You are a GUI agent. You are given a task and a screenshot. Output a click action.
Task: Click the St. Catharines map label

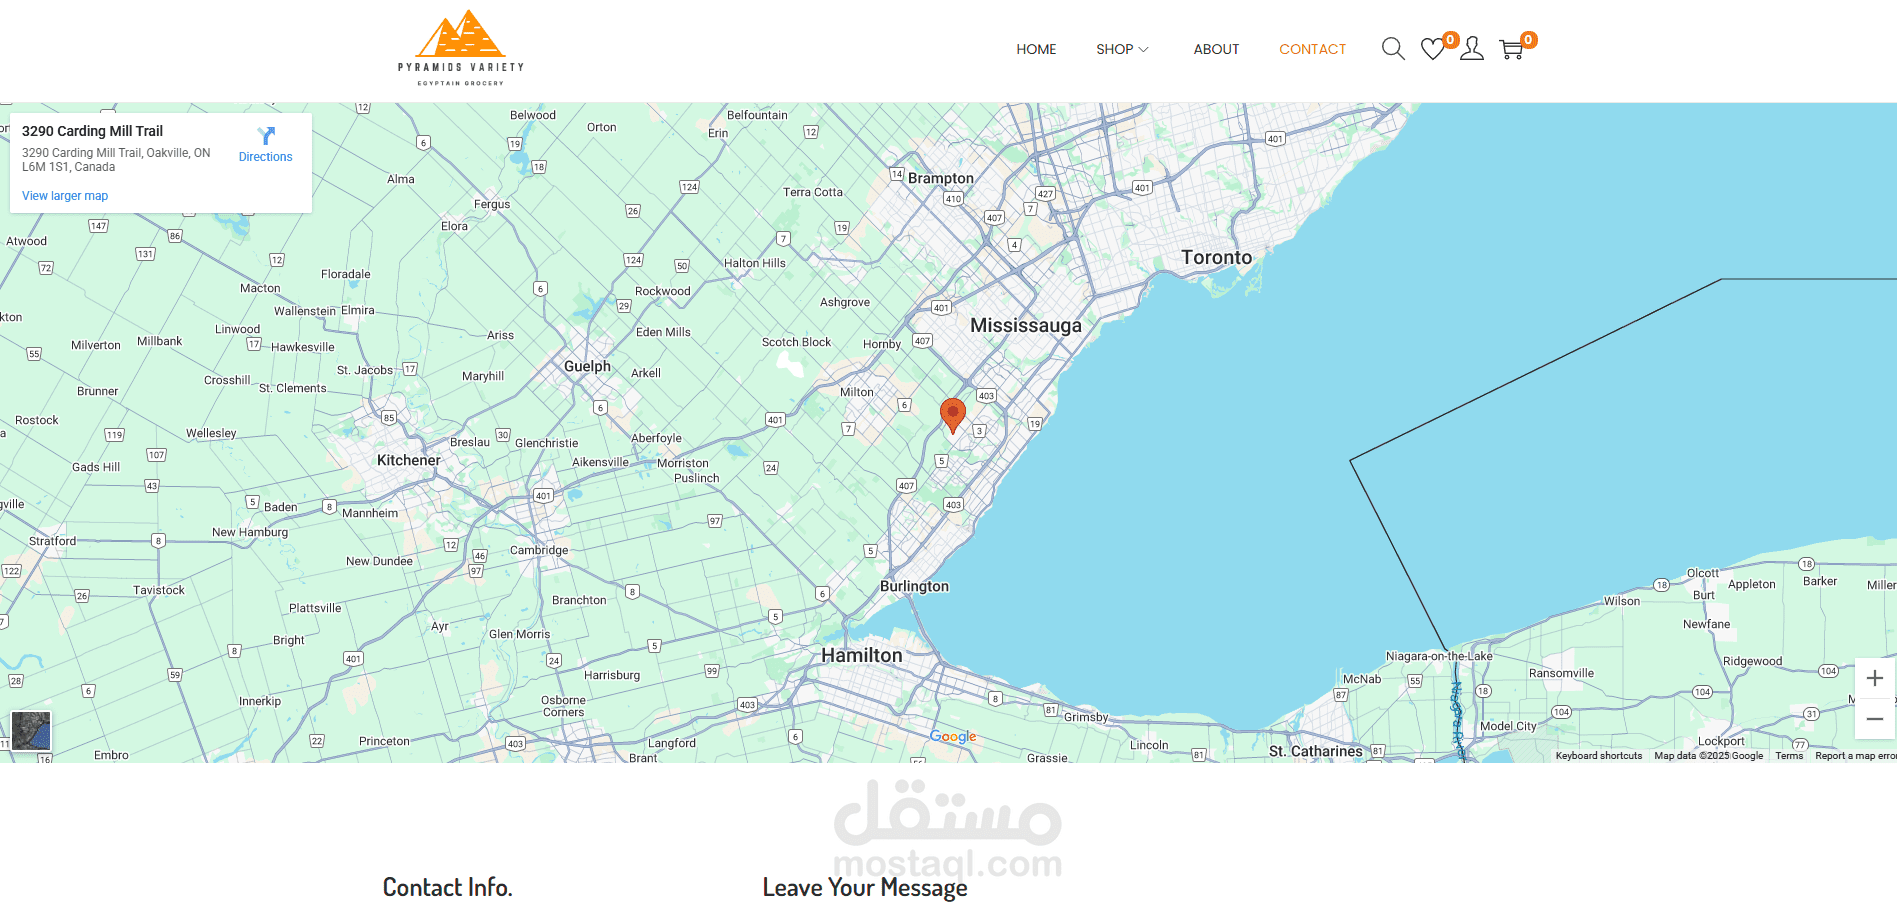point(1315,751)
